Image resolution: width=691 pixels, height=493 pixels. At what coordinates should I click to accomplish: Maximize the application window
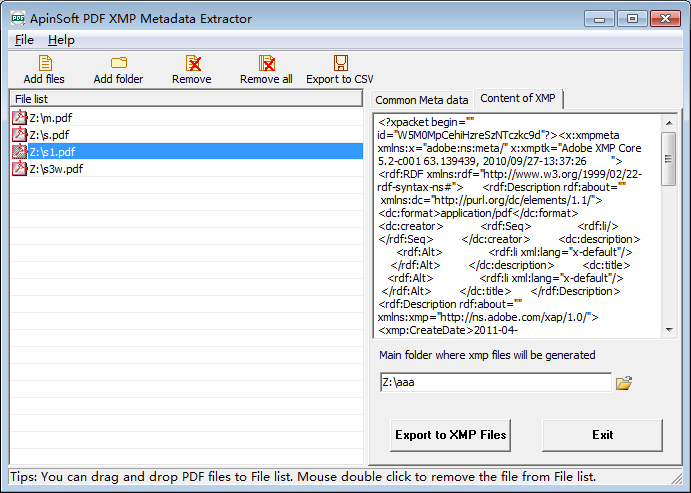pyautogui.click(x=632, y=19)
